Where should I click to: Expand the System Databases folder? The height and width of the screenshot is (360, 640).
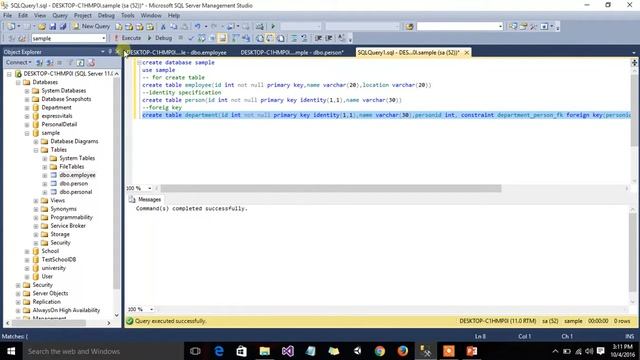click(27, 91)
